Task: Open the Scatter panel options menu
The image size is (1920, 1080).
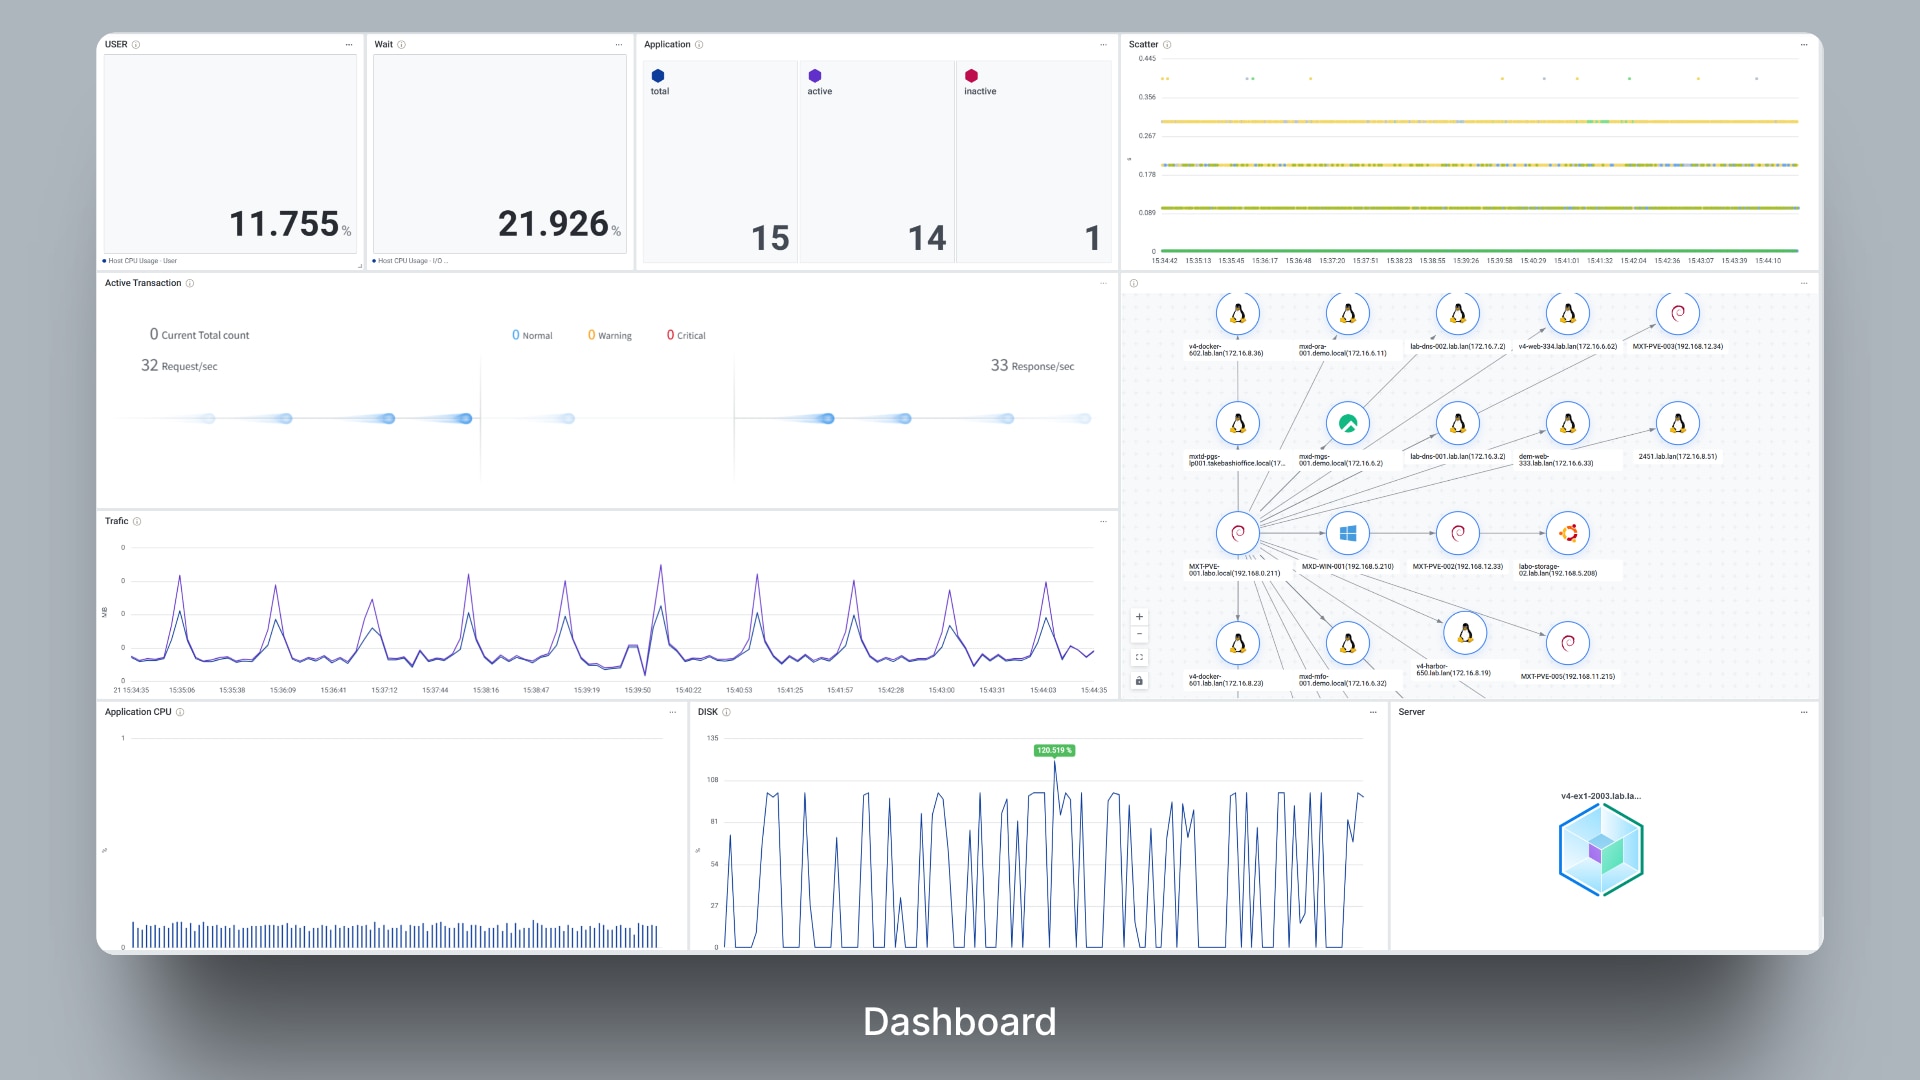Action: 1803,45
